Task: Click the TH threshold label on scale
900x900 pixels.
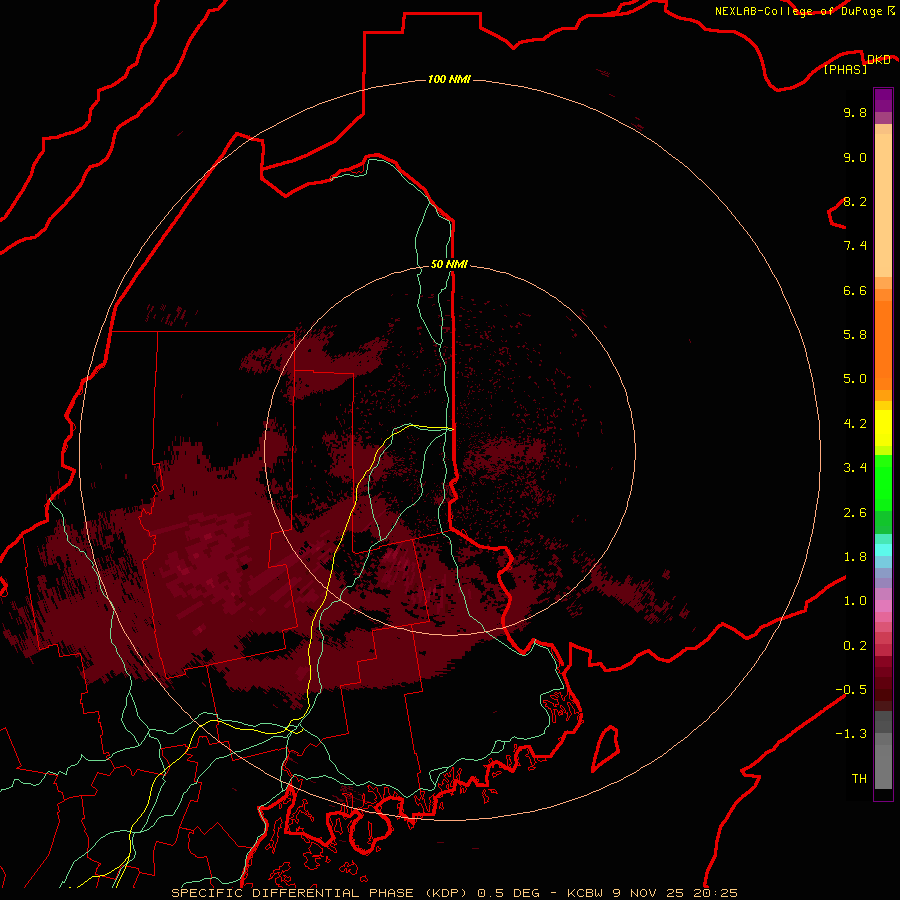Action: [859, 778]
